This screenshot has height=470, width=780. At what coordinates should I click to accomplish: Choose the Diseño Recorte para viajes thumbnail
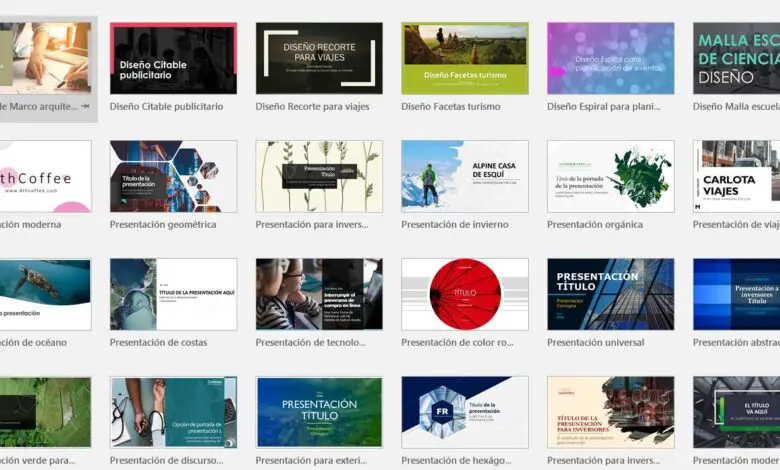[319, 58]
